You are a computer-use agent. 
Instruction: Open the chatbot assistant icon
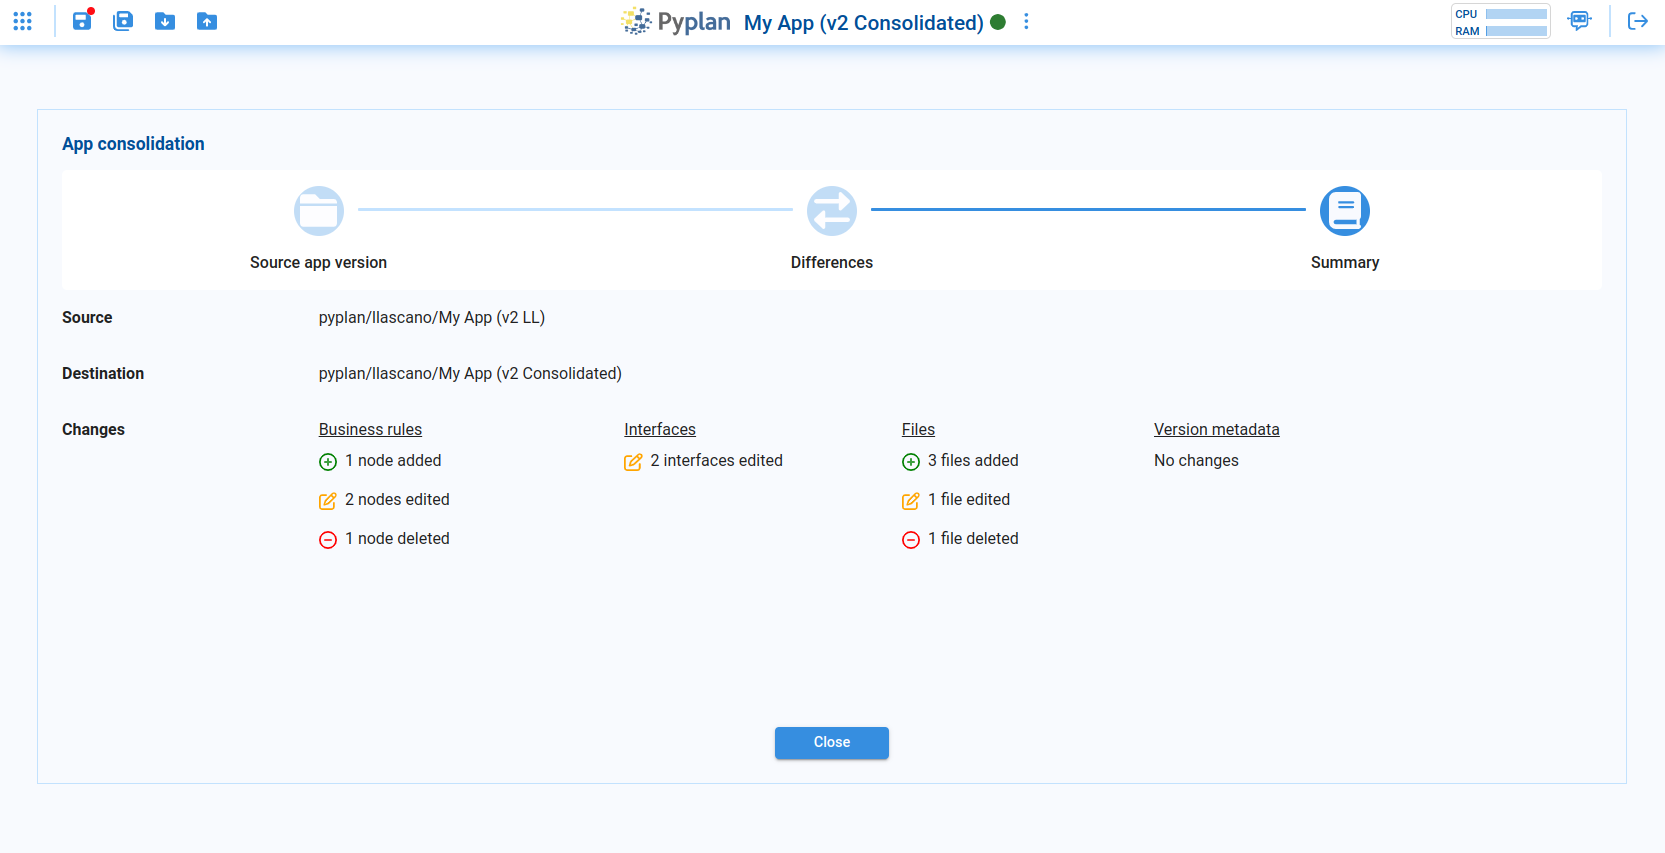coord(1579,21)
